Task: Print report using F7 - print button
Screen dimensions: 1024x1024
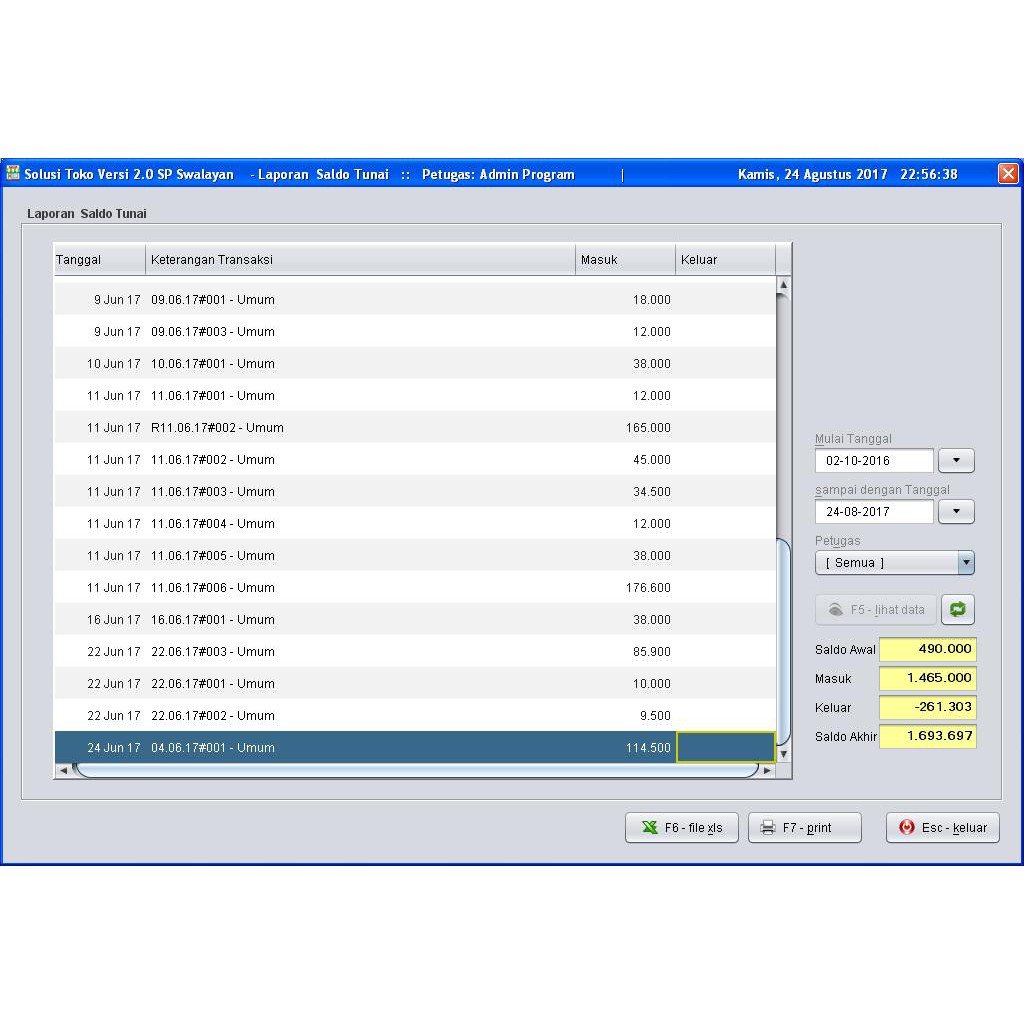Action: [805, 827]
